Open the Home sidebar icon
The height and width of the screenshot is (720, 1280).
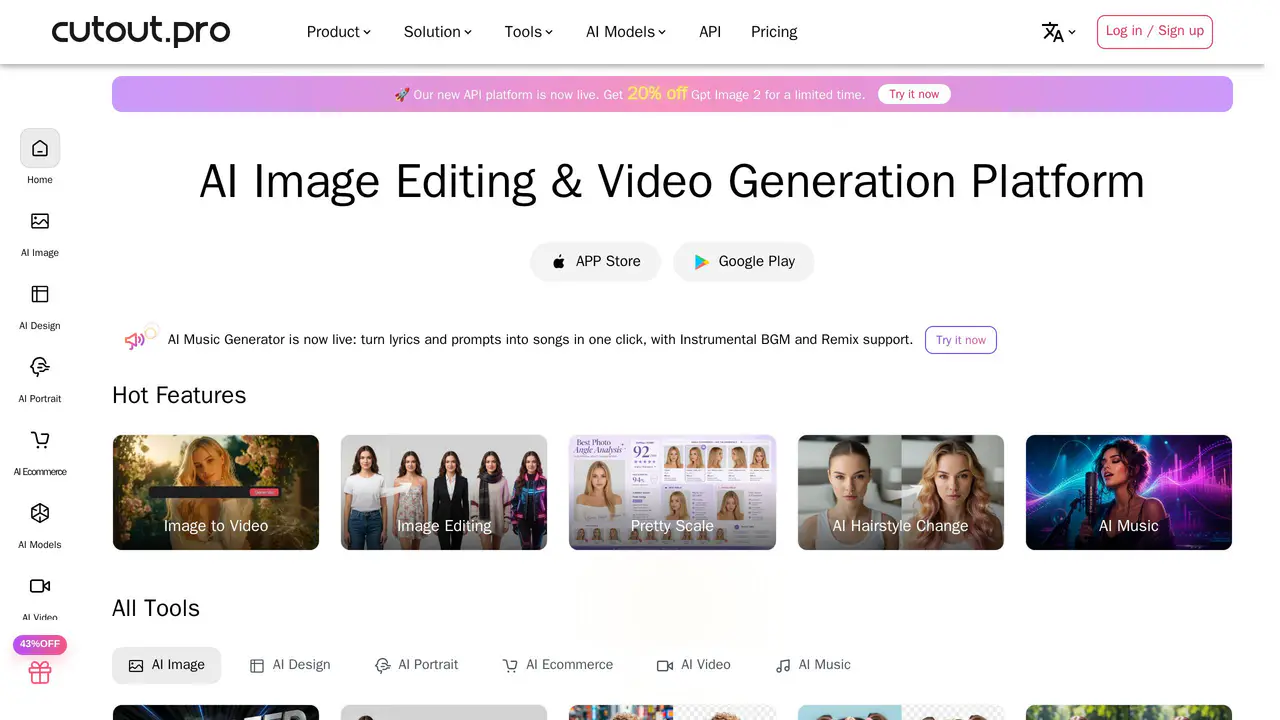pyautogui.click(x=40, y=148)
